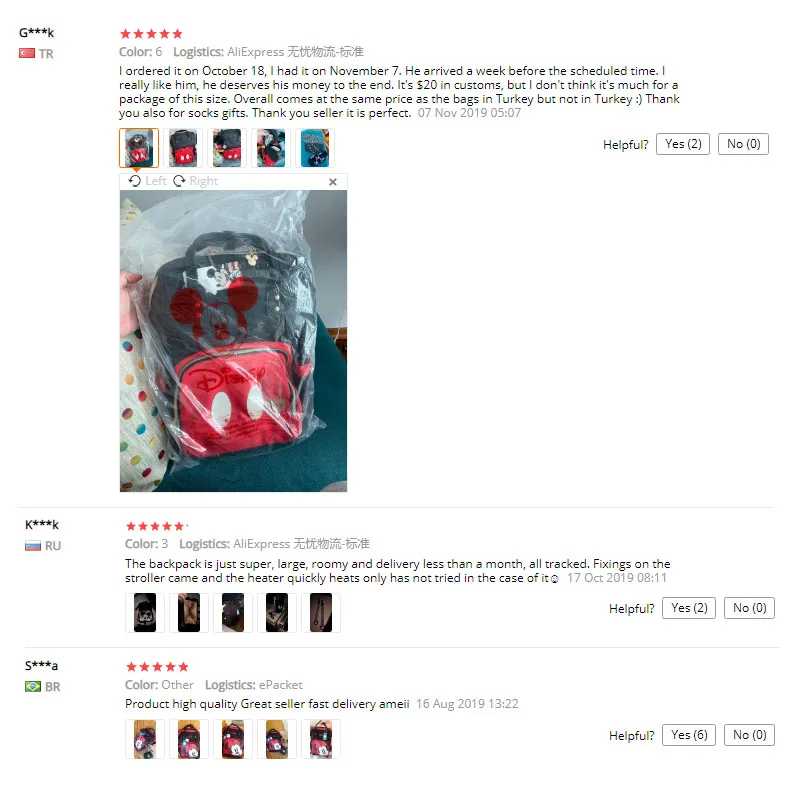Rotate the enlarged photo right
Viewport: 800px width, 800px height.
click(195, 181)
